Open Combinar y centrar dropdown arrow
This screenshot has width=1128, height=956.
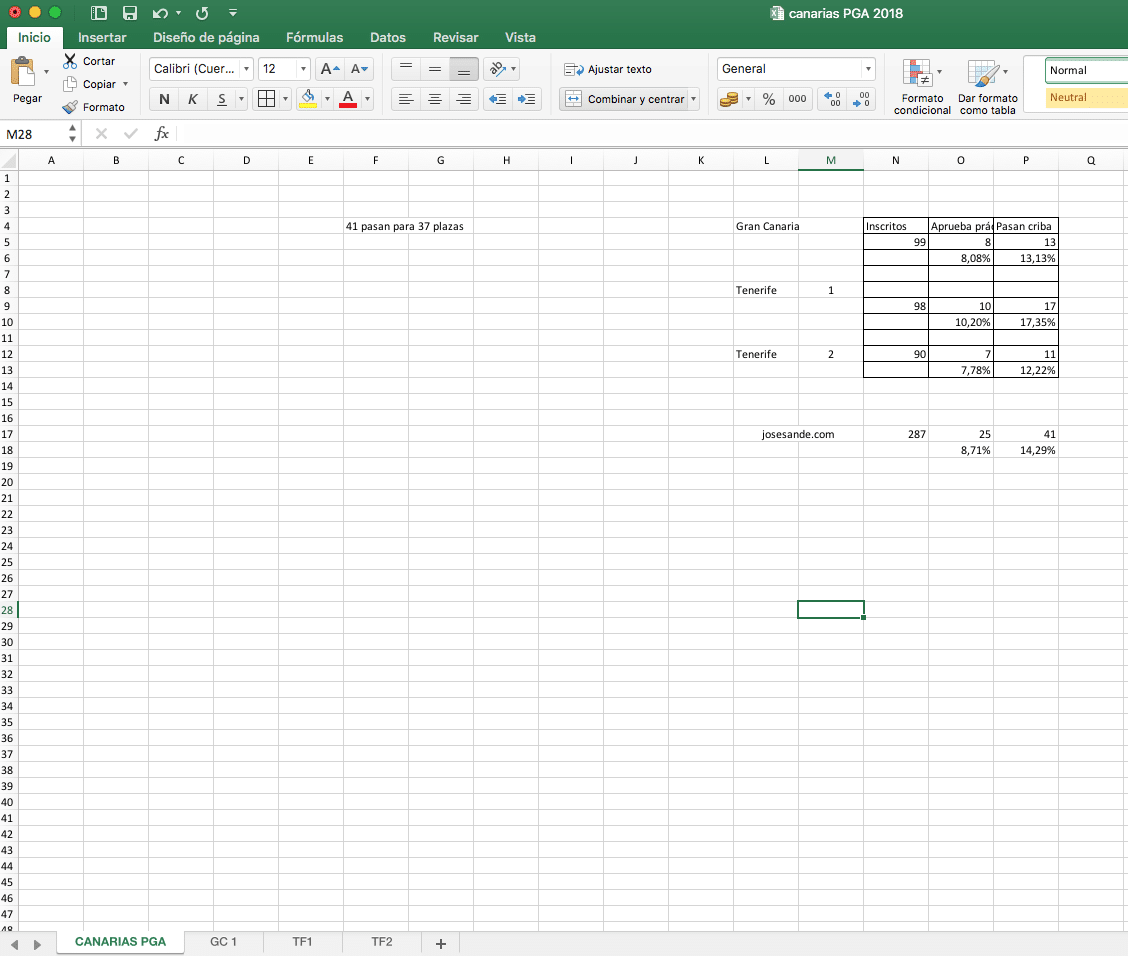coord(693,99)
